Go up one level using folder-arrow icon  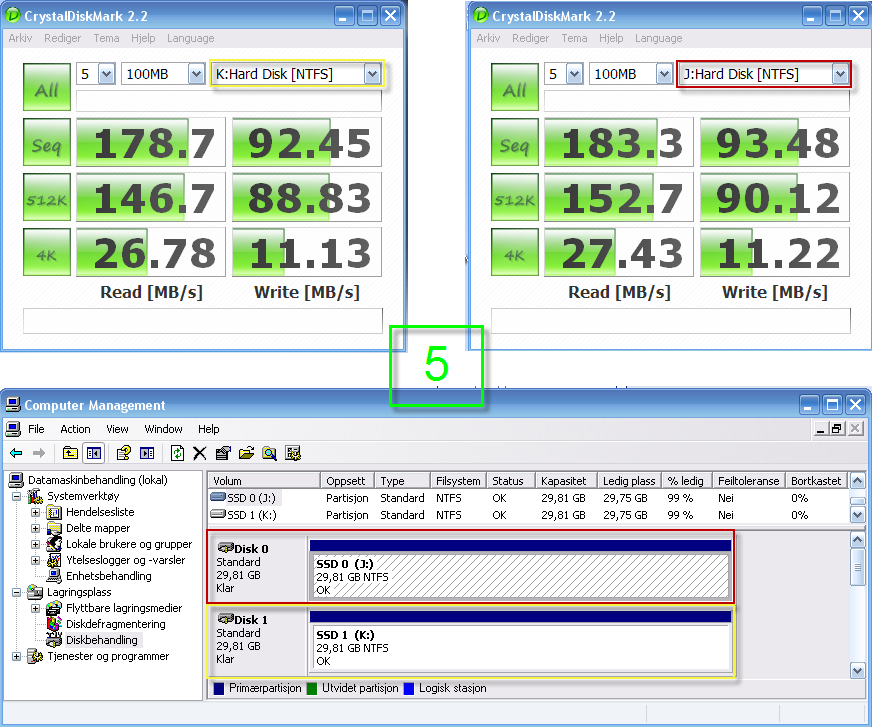(x=70, y=453)
